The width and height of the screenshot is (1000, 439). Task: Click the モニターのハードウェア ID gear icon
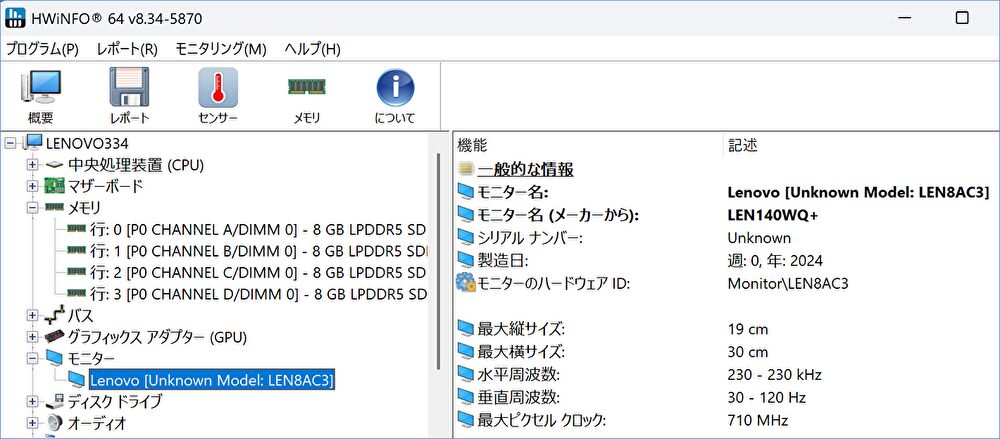pyautogui.click(x=466, y=283)
